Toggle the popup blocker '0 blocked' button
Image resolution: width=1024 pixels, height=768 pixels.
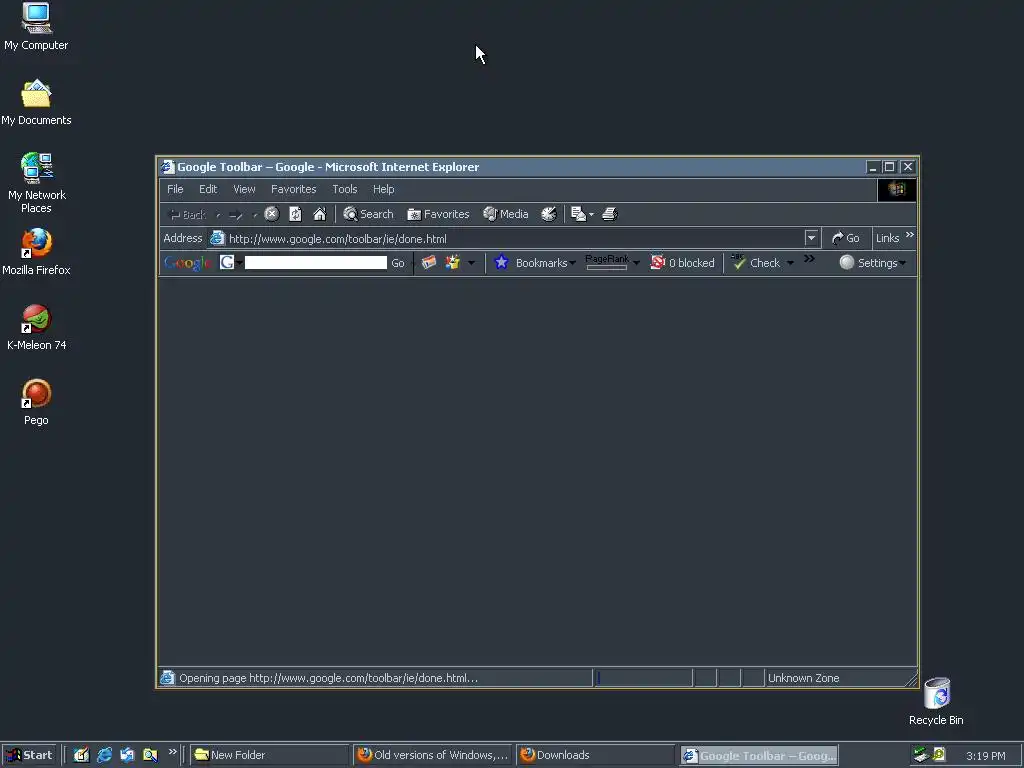[x=683, y=263]
